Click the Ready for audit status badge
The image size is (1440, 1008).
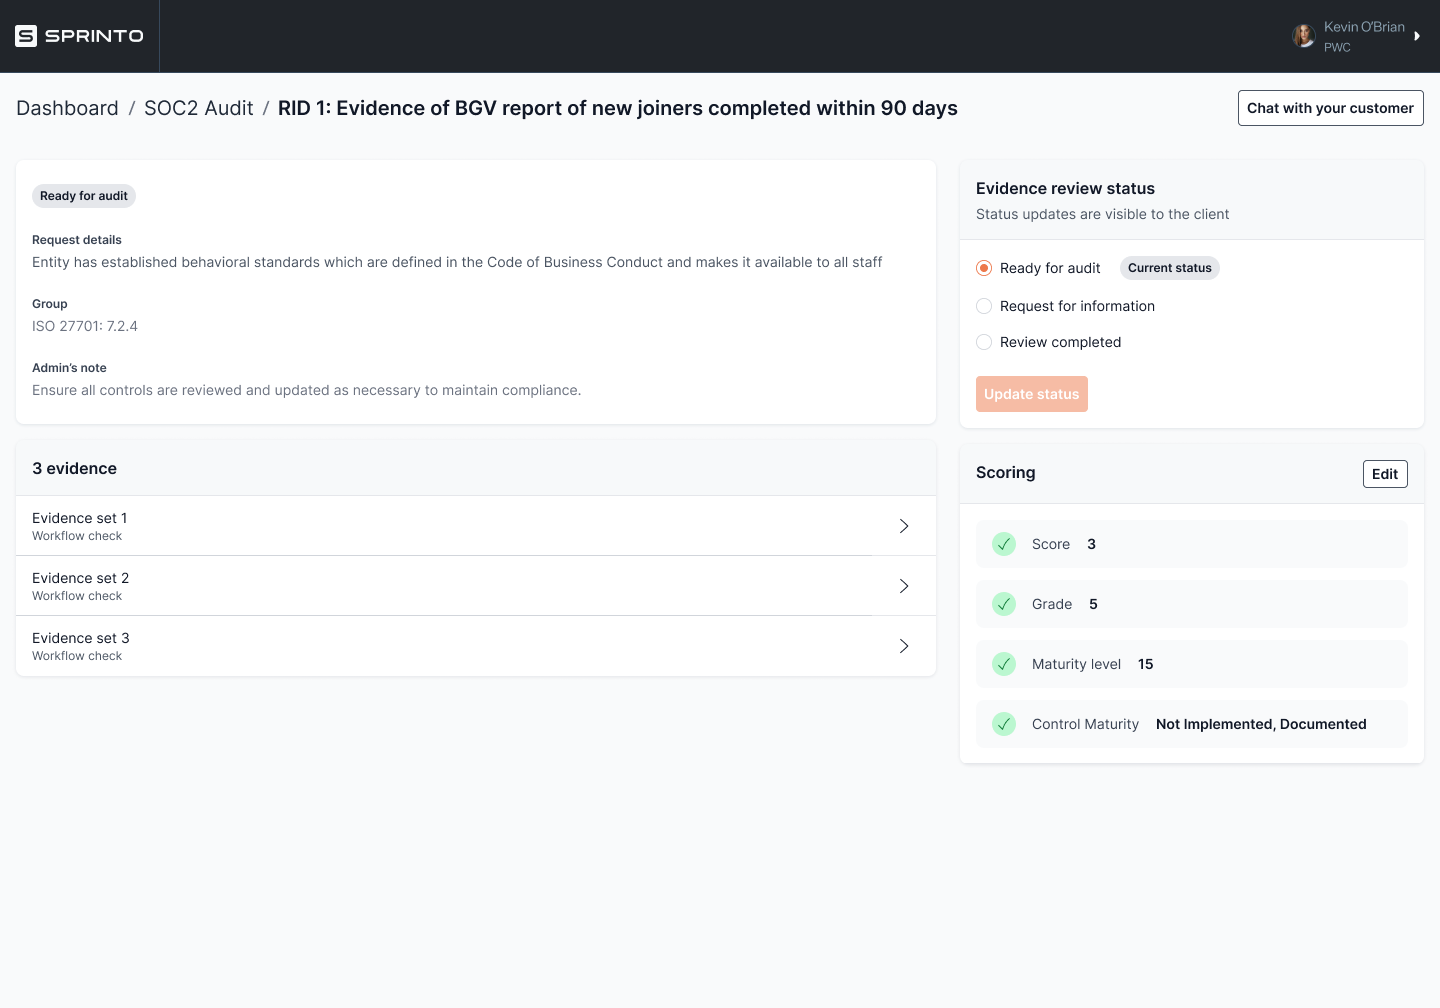pos(84,196)
